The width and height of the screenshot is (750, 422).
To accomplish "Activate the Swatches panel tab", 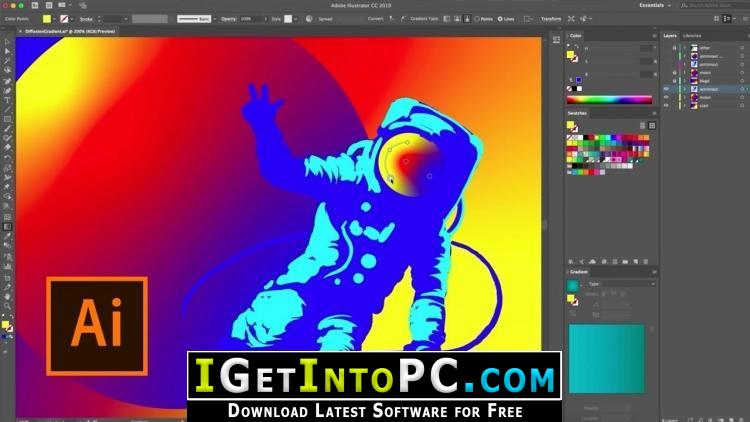I will [x=577, y=113].
